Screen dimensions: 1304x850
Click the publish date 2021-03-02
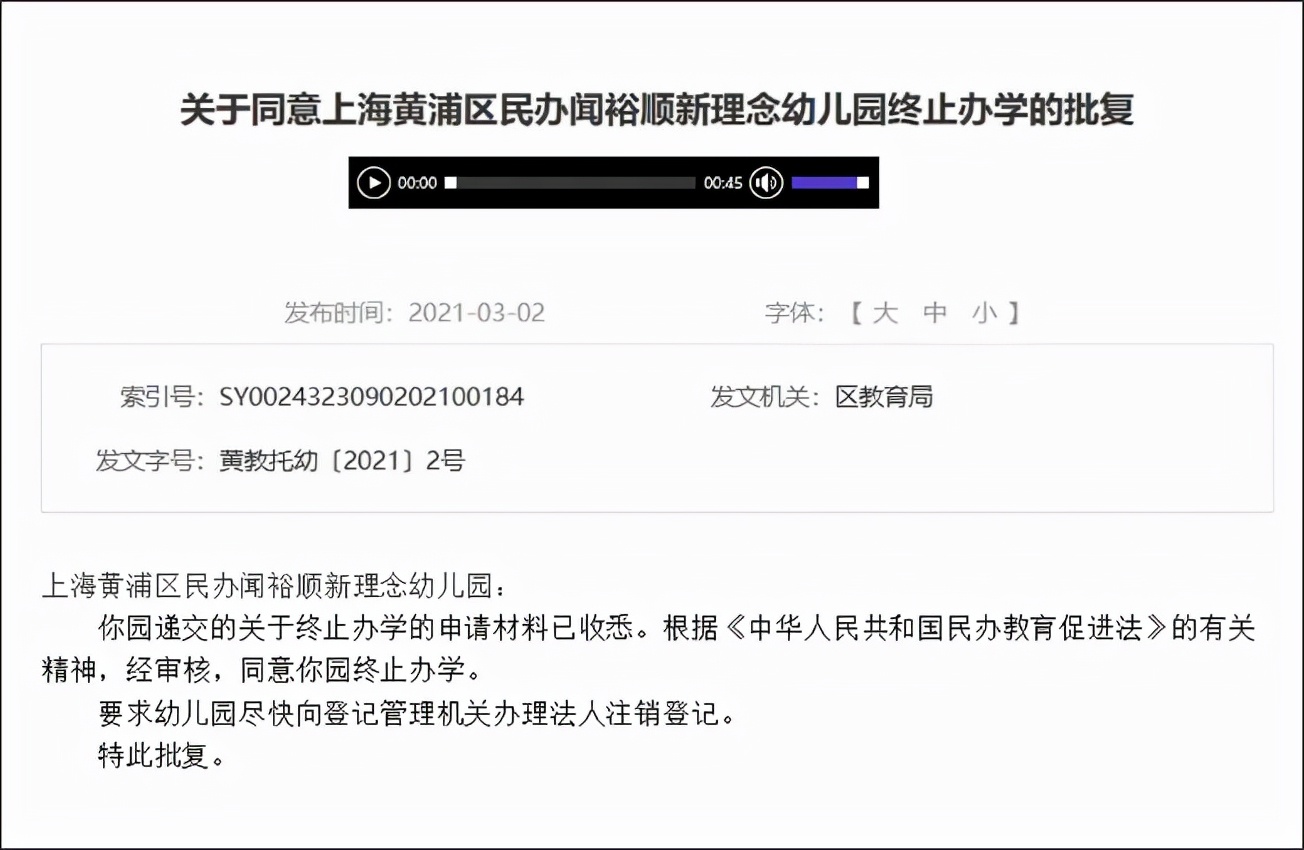pyautogui.click(x=478, y=312)
